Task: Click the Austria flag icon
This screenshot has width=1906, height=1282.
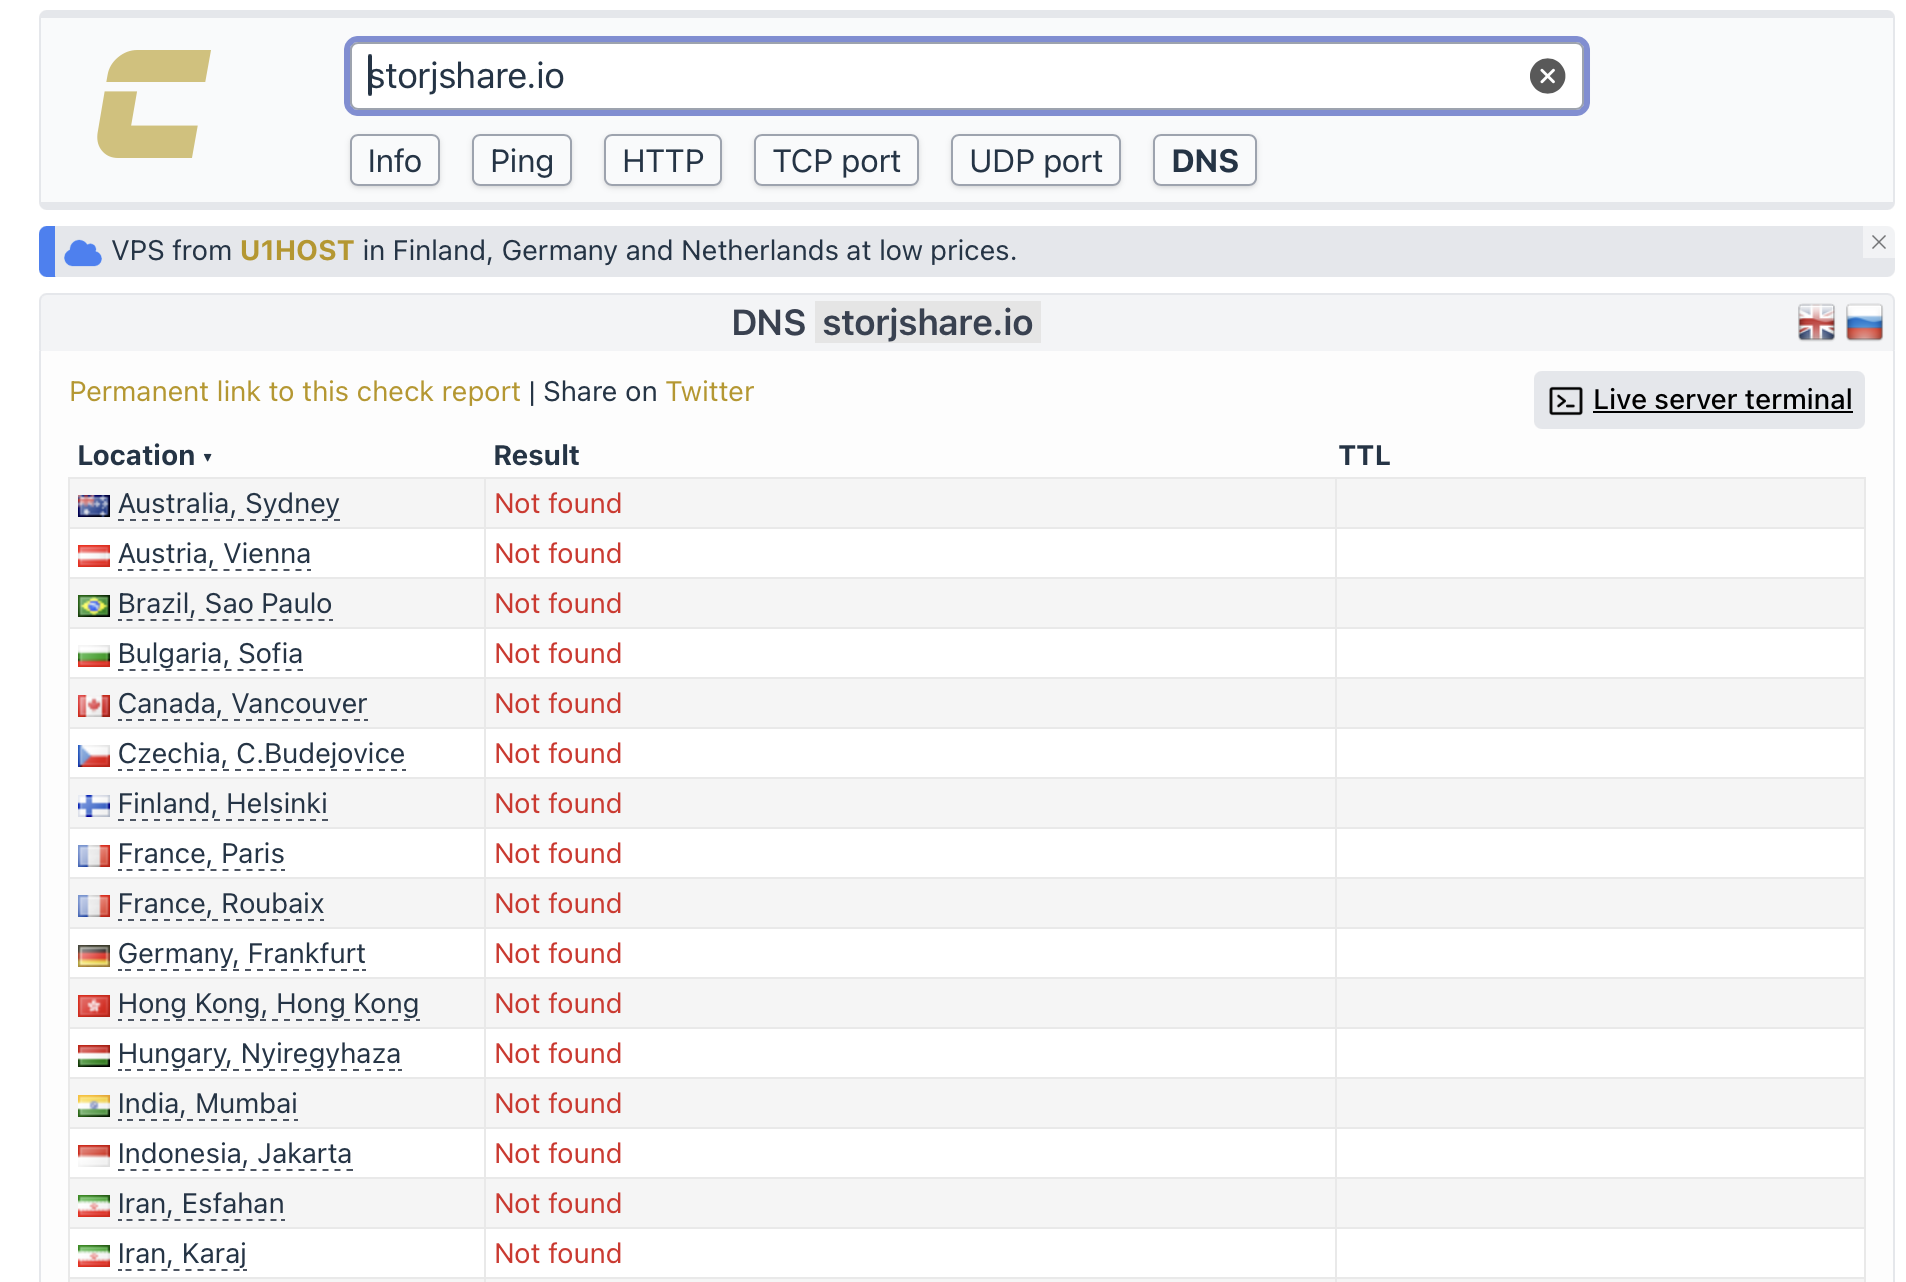Action: [94, 556]
